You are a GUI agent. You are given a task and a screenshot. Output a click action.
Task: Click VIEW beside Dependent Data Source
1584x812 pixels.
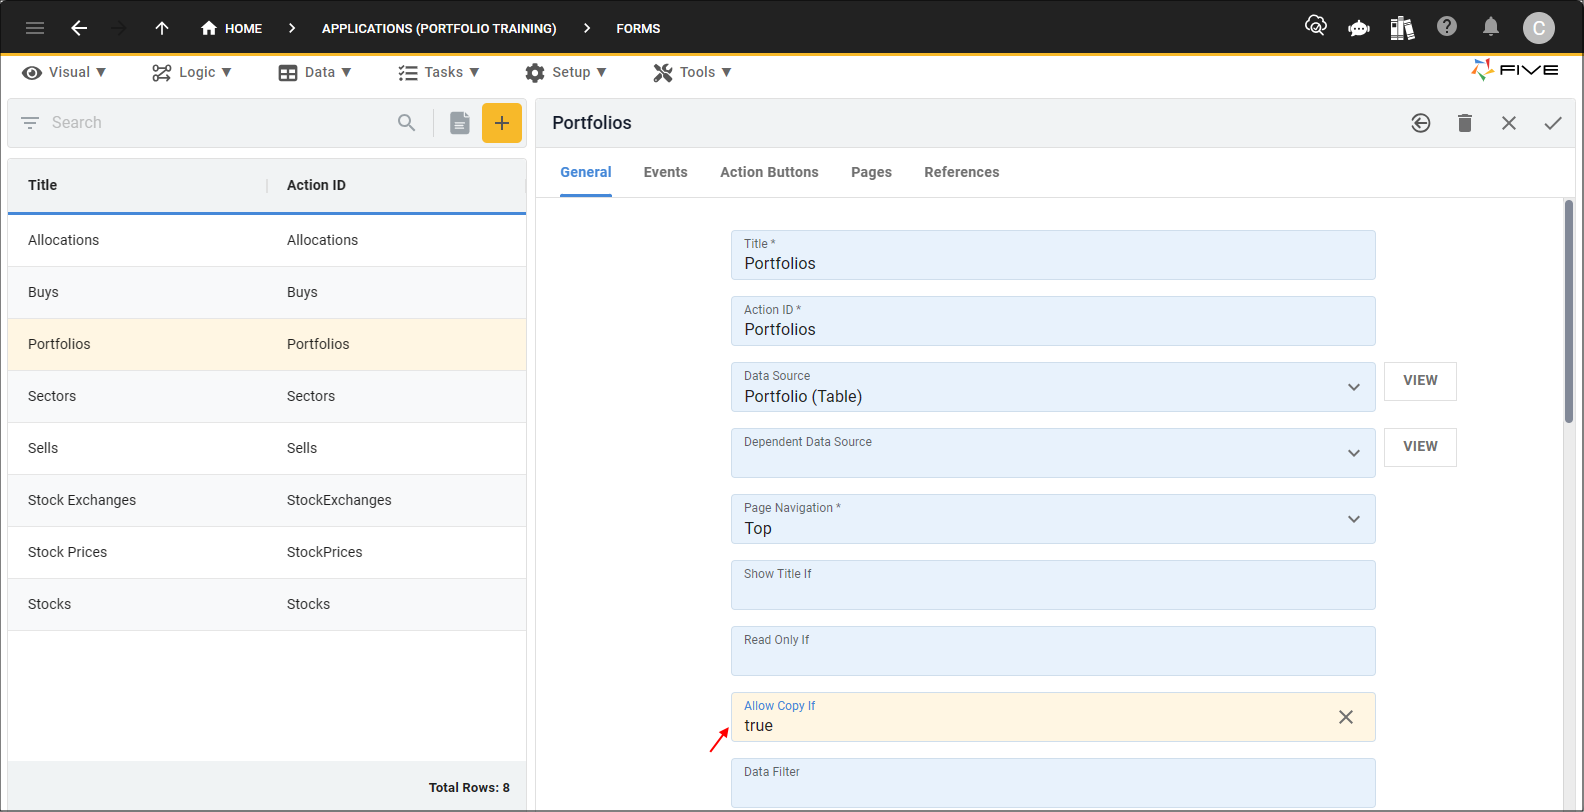pyautogui.click(x=1420, y=447)
